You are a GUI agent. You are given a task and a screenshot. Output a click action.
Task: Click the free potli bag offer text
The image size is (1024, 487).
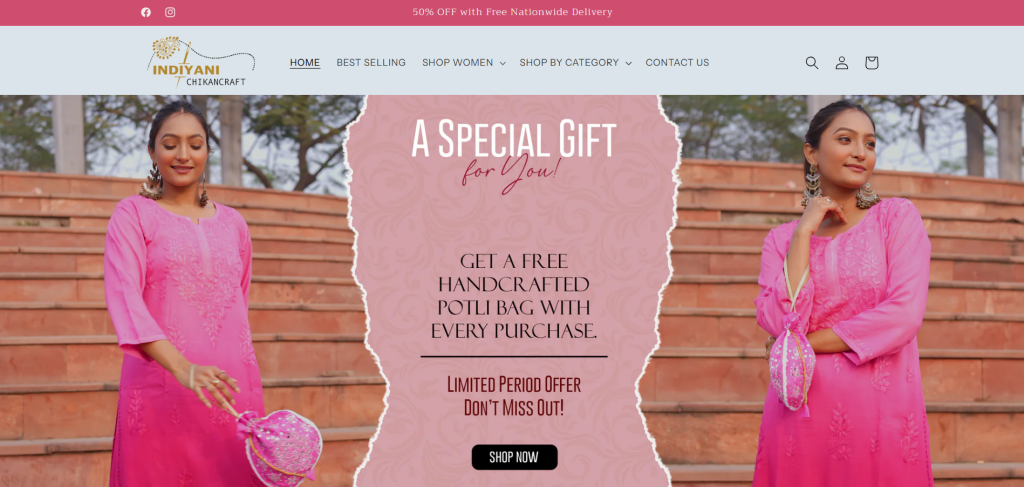click(x=513, y=296)
